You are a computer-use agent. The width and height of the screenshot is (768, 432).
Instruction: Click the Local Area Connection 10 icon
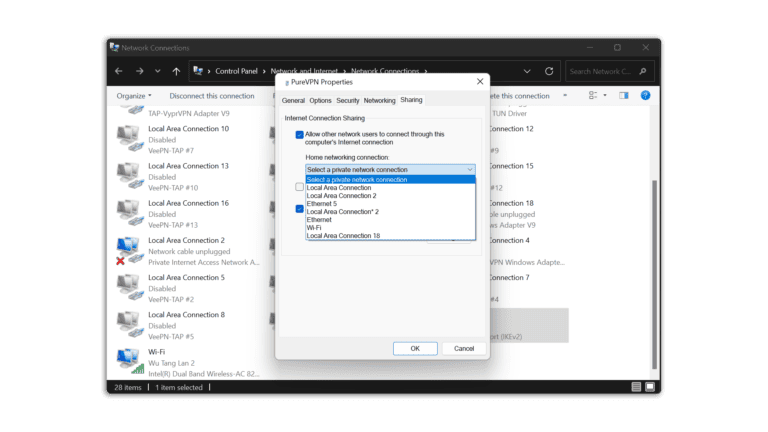(x=128, y=135)
